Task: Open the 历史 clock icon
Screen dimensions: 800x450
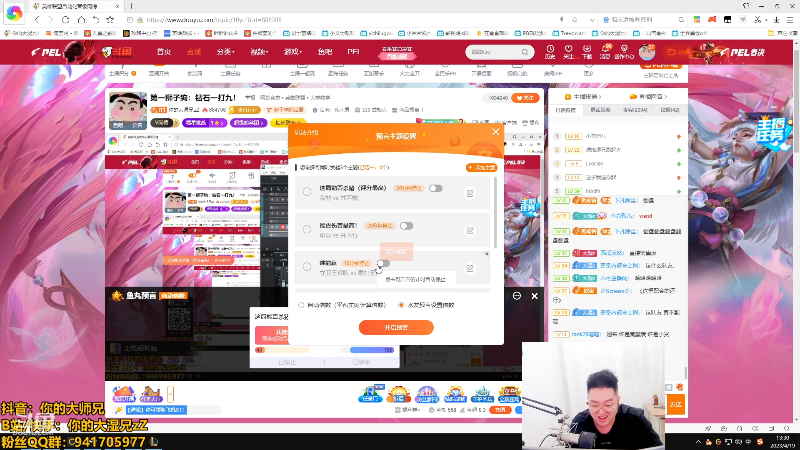Action: pos(550,52)
